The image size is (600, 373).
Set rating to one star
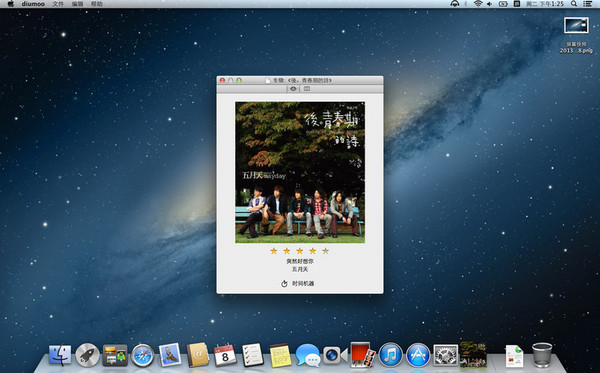(x=274, y=251)
